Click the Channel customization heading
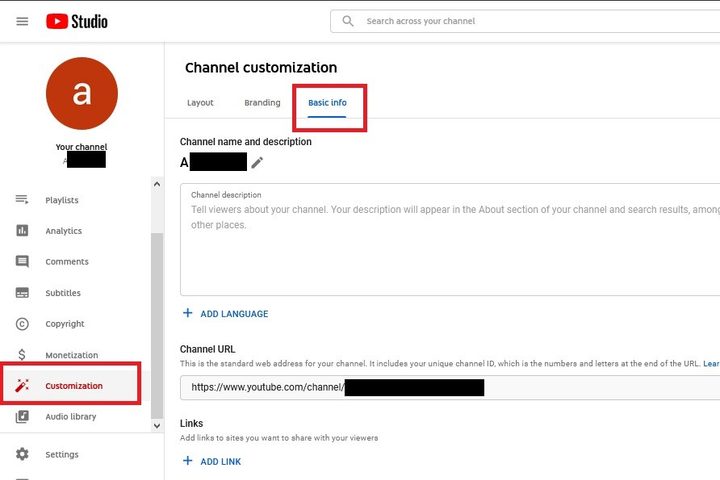 pos(261,68)
